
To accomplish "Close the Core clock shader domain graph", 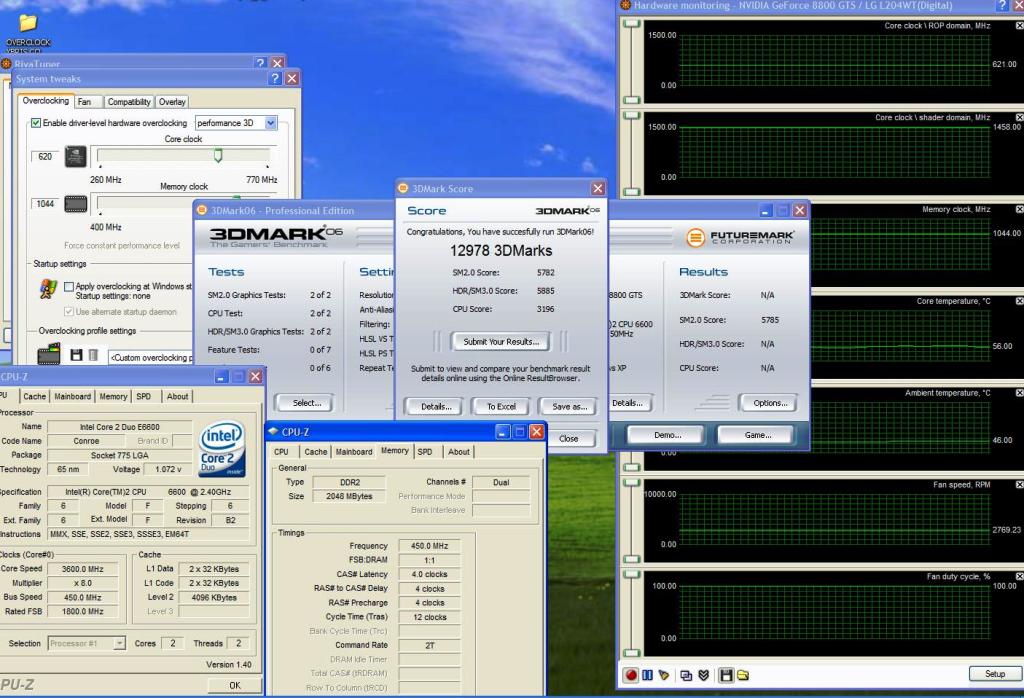I will (x=1019, y=117).
